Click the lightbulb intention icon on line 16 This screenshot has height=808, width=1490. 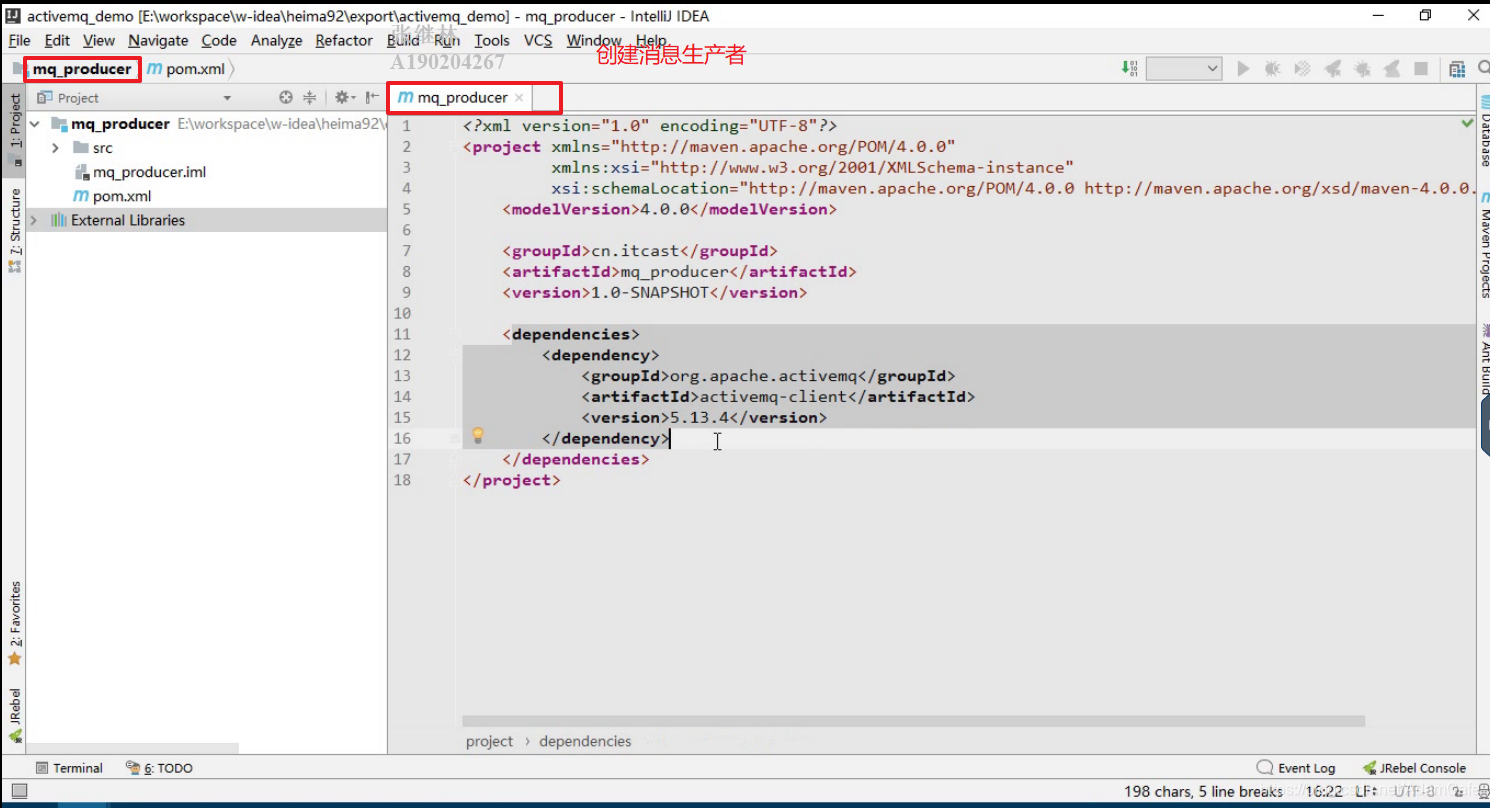point(478,435)
